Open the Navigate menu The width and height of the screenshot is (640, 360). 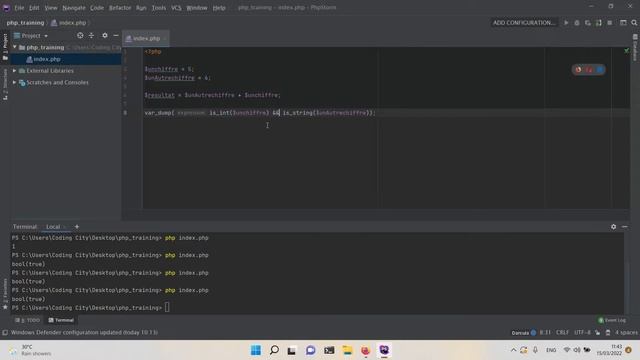74,8
